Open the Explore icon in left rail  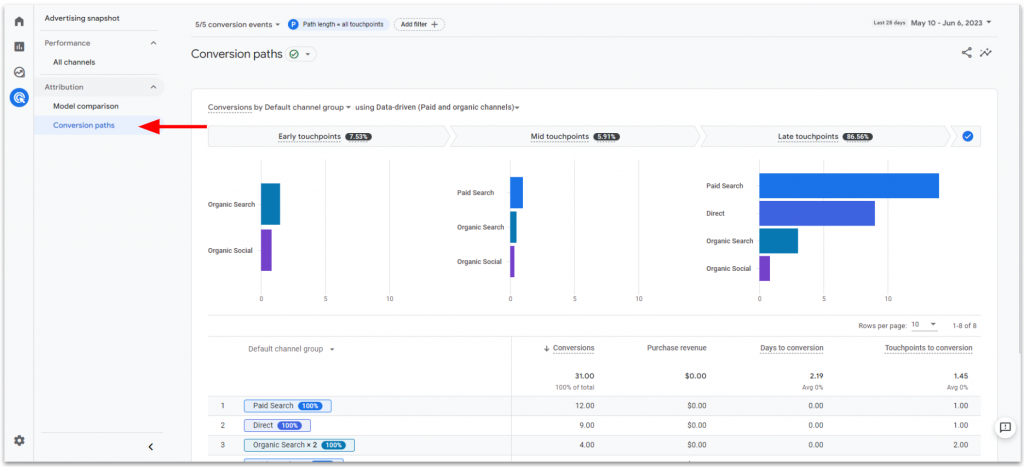(x=19, y=72)
